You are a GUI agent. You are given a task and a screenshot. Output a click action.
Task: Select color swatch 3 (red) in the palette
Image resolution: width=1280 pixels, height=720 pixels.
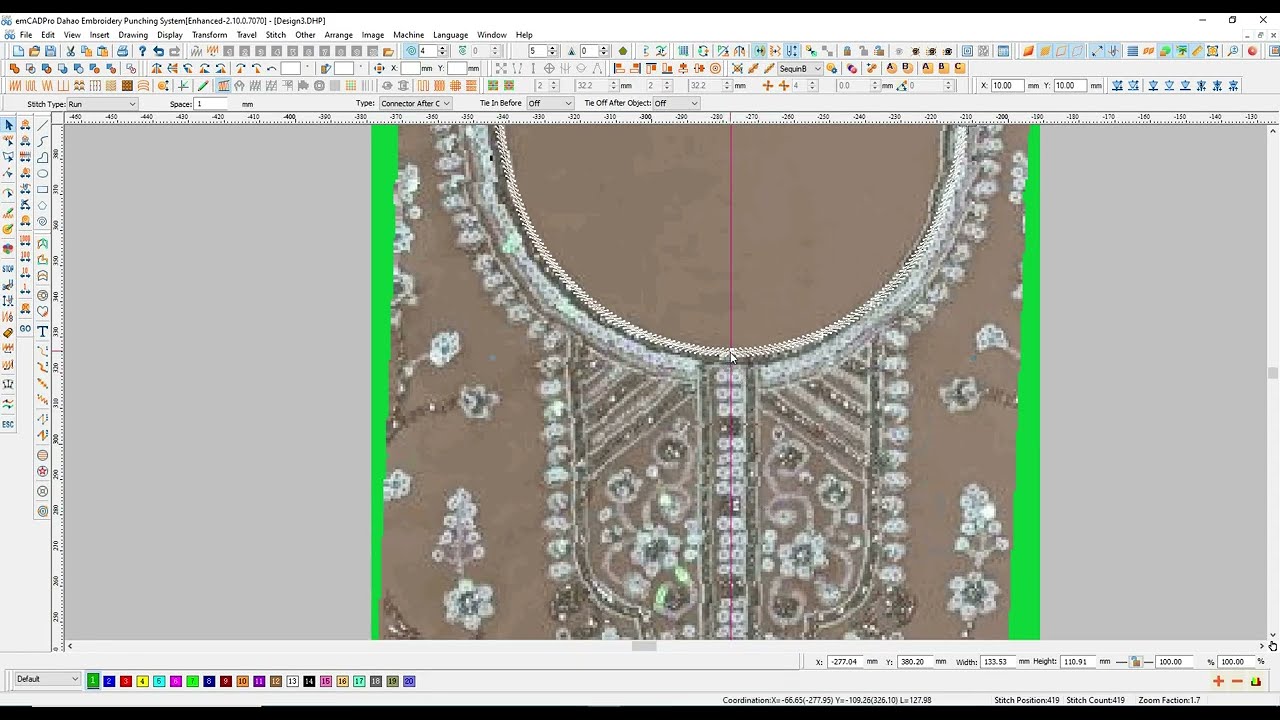[x=126, y=681]
